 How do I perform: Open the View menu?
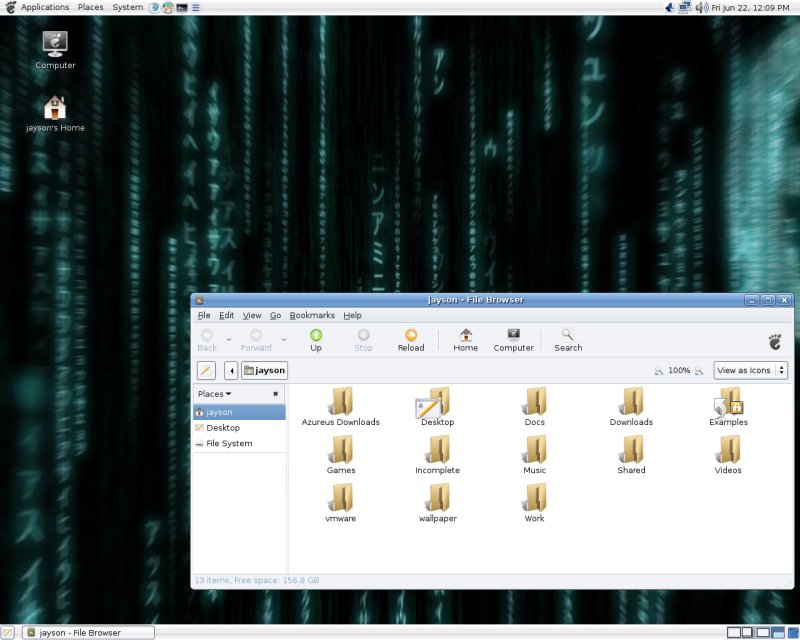[252, 315]
